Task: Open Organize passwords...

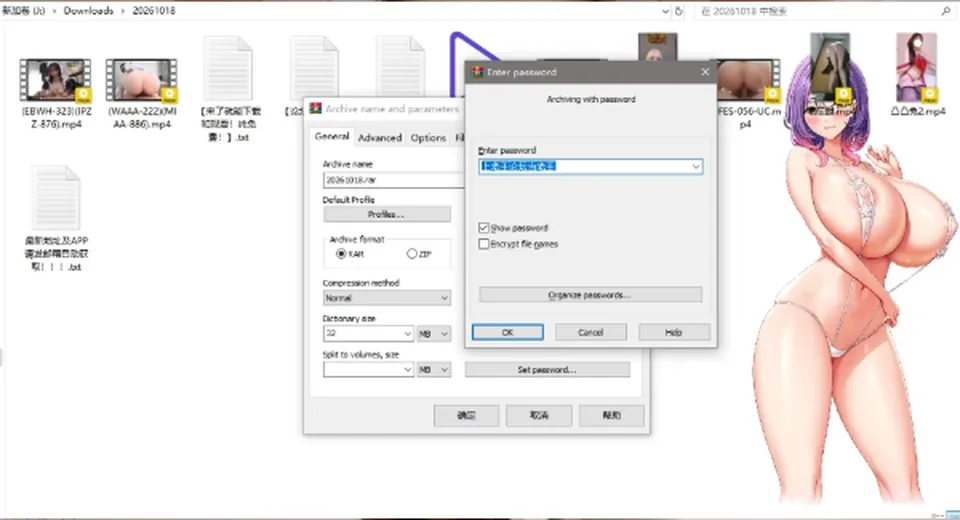Action: click(590, 295)
